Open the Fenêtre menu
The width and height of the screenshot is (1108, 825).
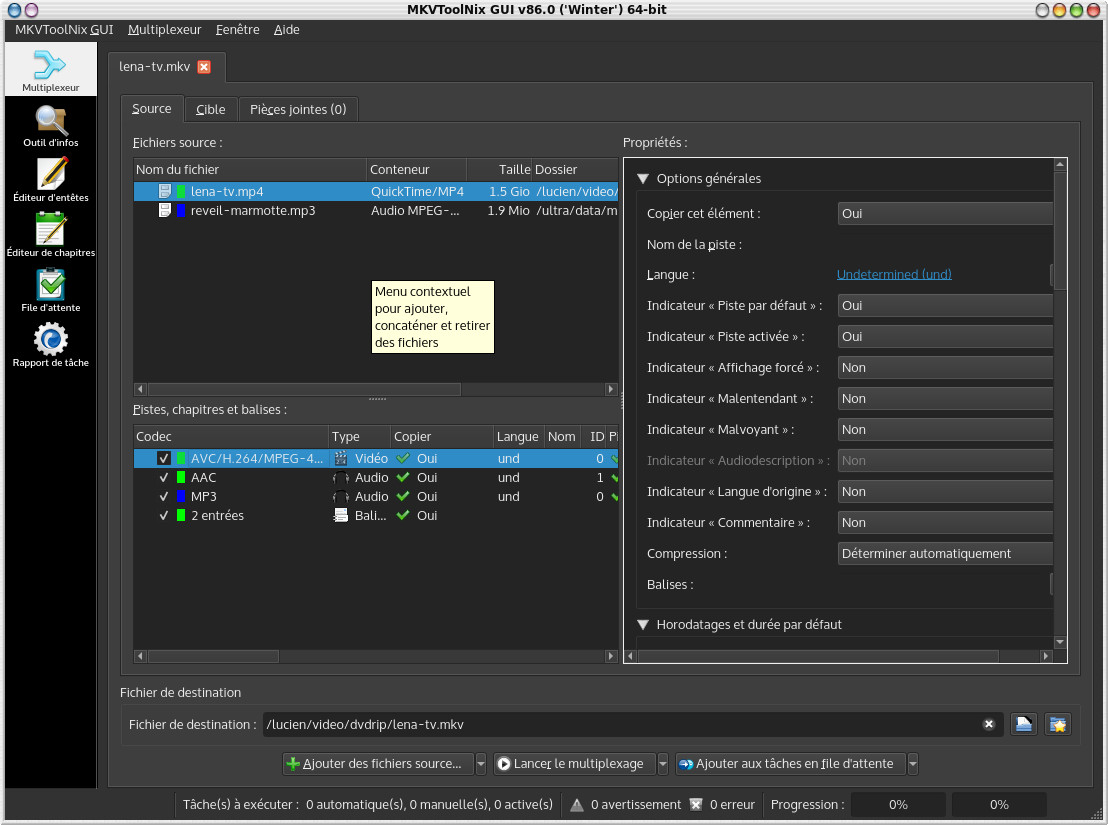[237, 30]
